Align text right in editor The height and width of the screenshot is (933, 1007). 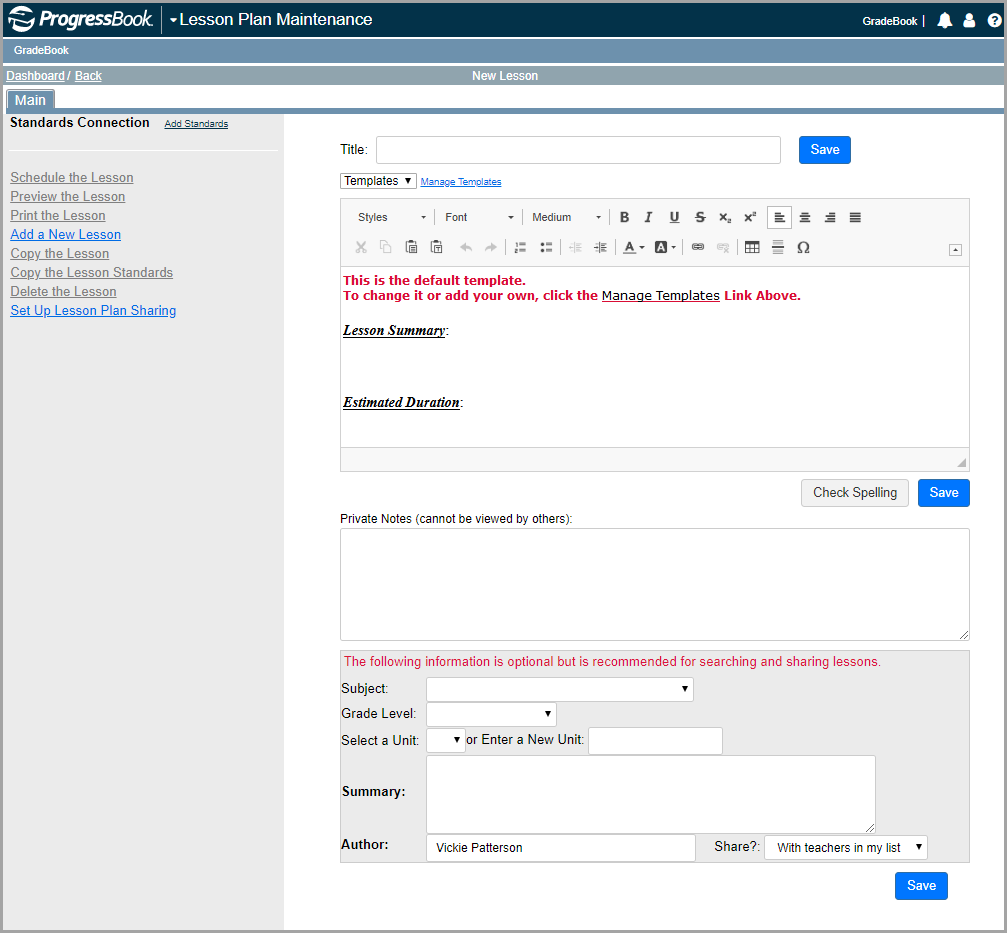(x=830, y=217)
